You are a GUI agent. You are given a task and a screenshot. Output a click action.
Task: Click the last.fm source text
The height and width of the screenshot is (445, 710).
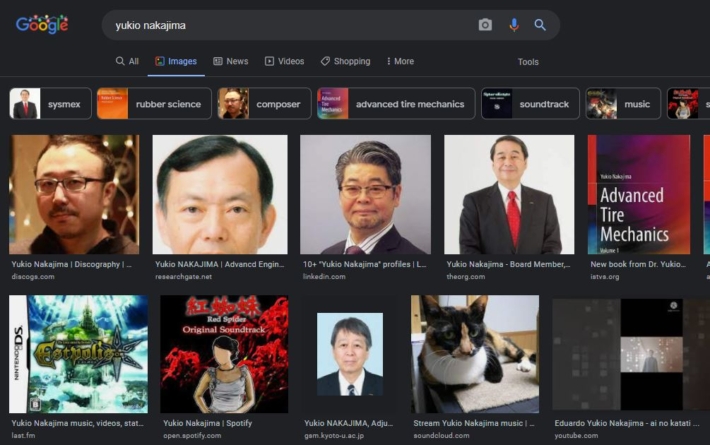tap(23, 435)
